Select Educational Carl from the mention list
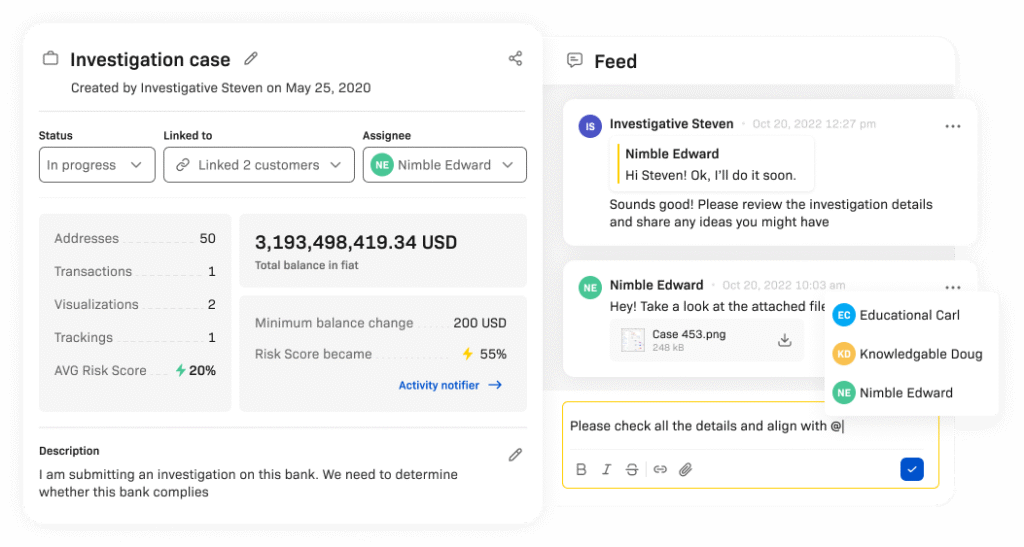Screen dimensions: 1024x547 pos(909,315)
